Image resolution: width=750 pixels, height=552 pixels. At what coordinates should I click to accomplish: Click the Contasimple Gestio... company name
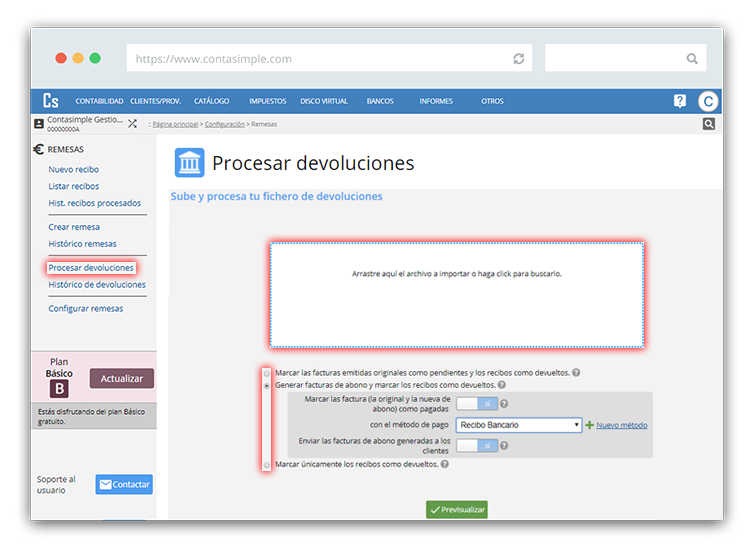click(85, 120)
